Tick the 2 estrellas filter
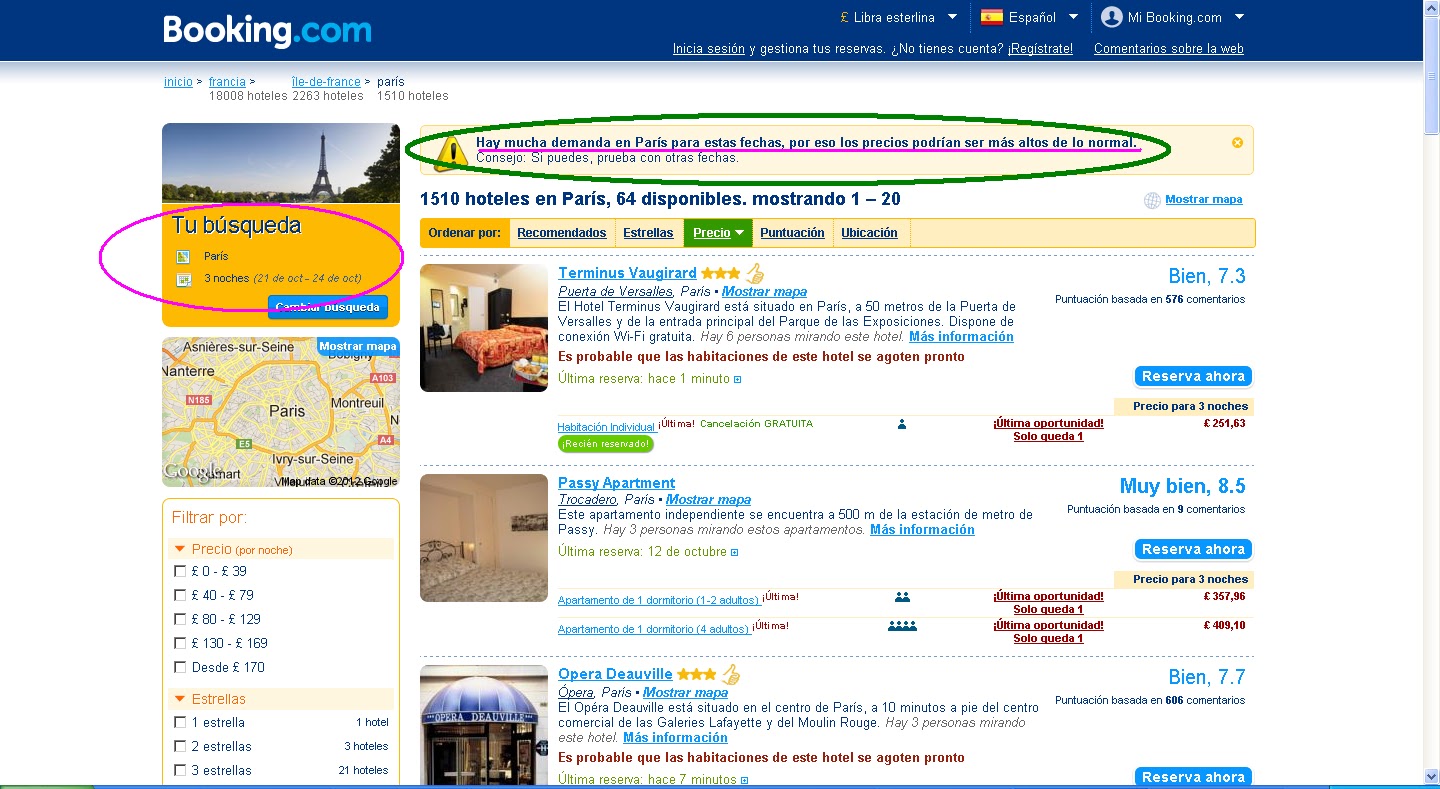This screenshot has width=1440, height=789. click(180, 746)
